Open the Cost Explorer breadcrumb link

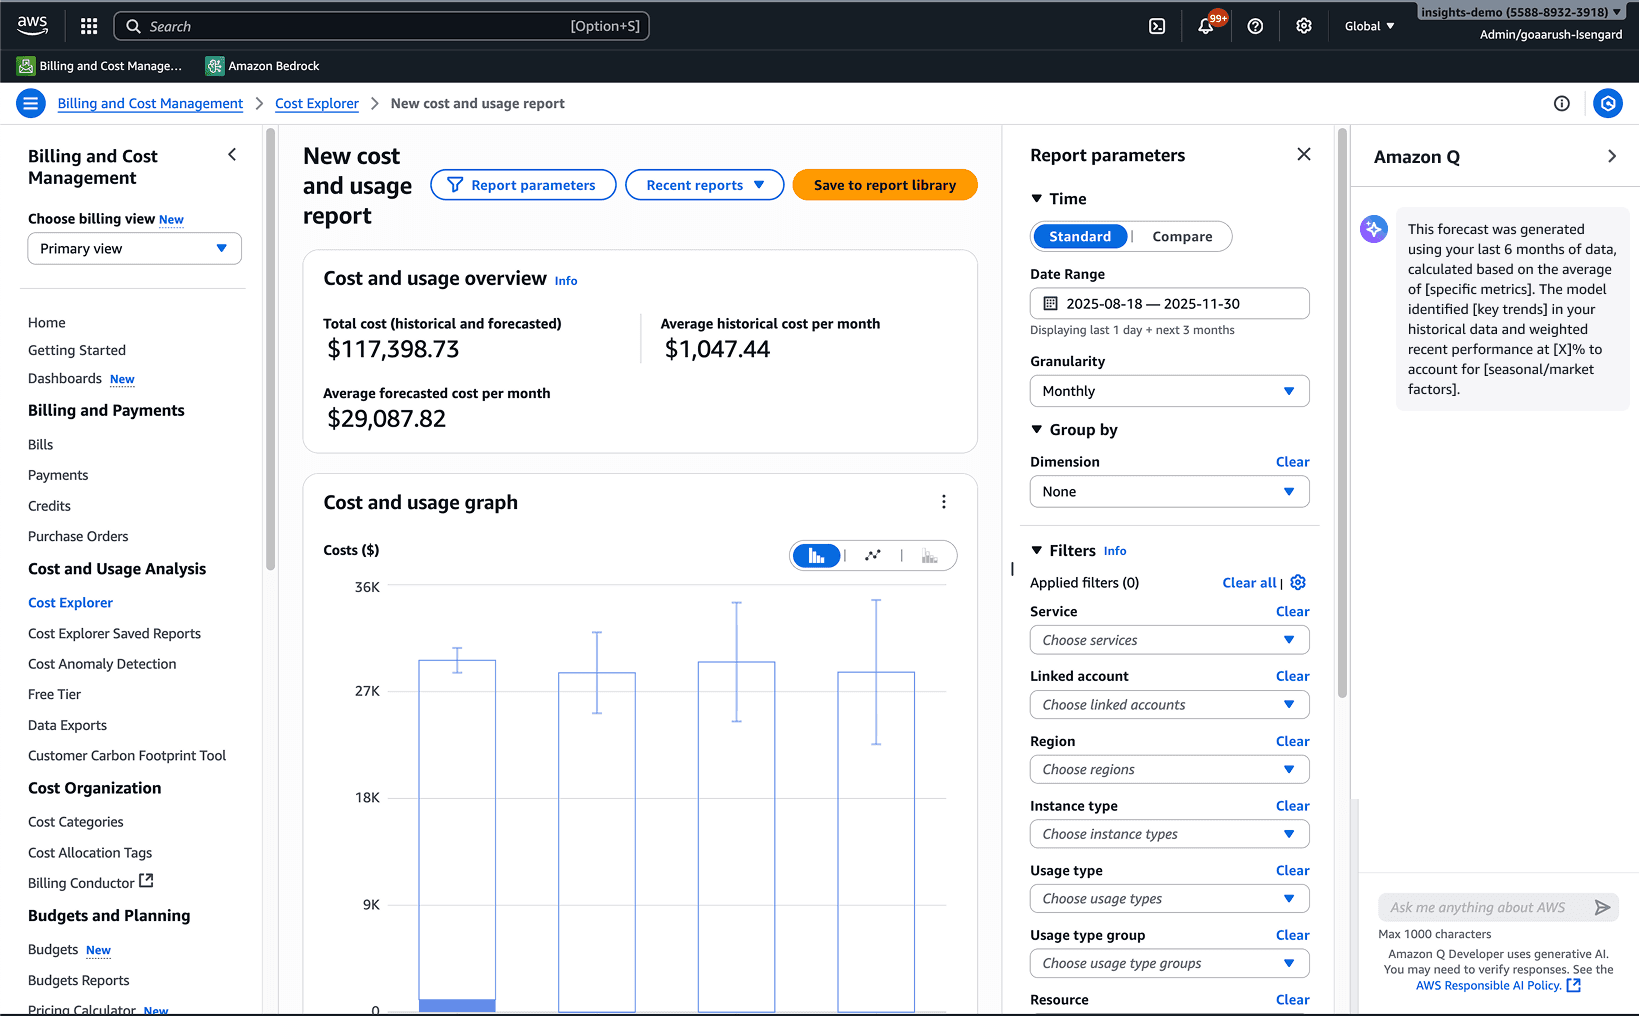317,103
